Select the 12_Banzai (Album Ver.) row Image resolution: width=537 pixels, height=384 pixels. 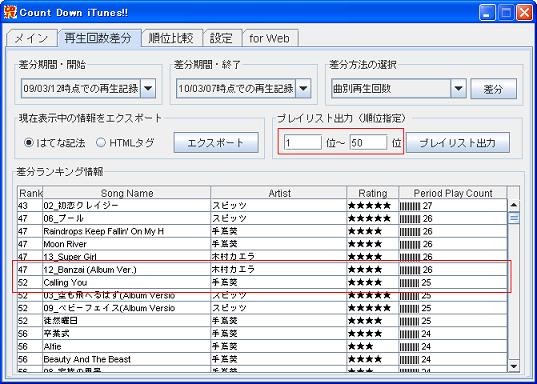click(262, 270)
